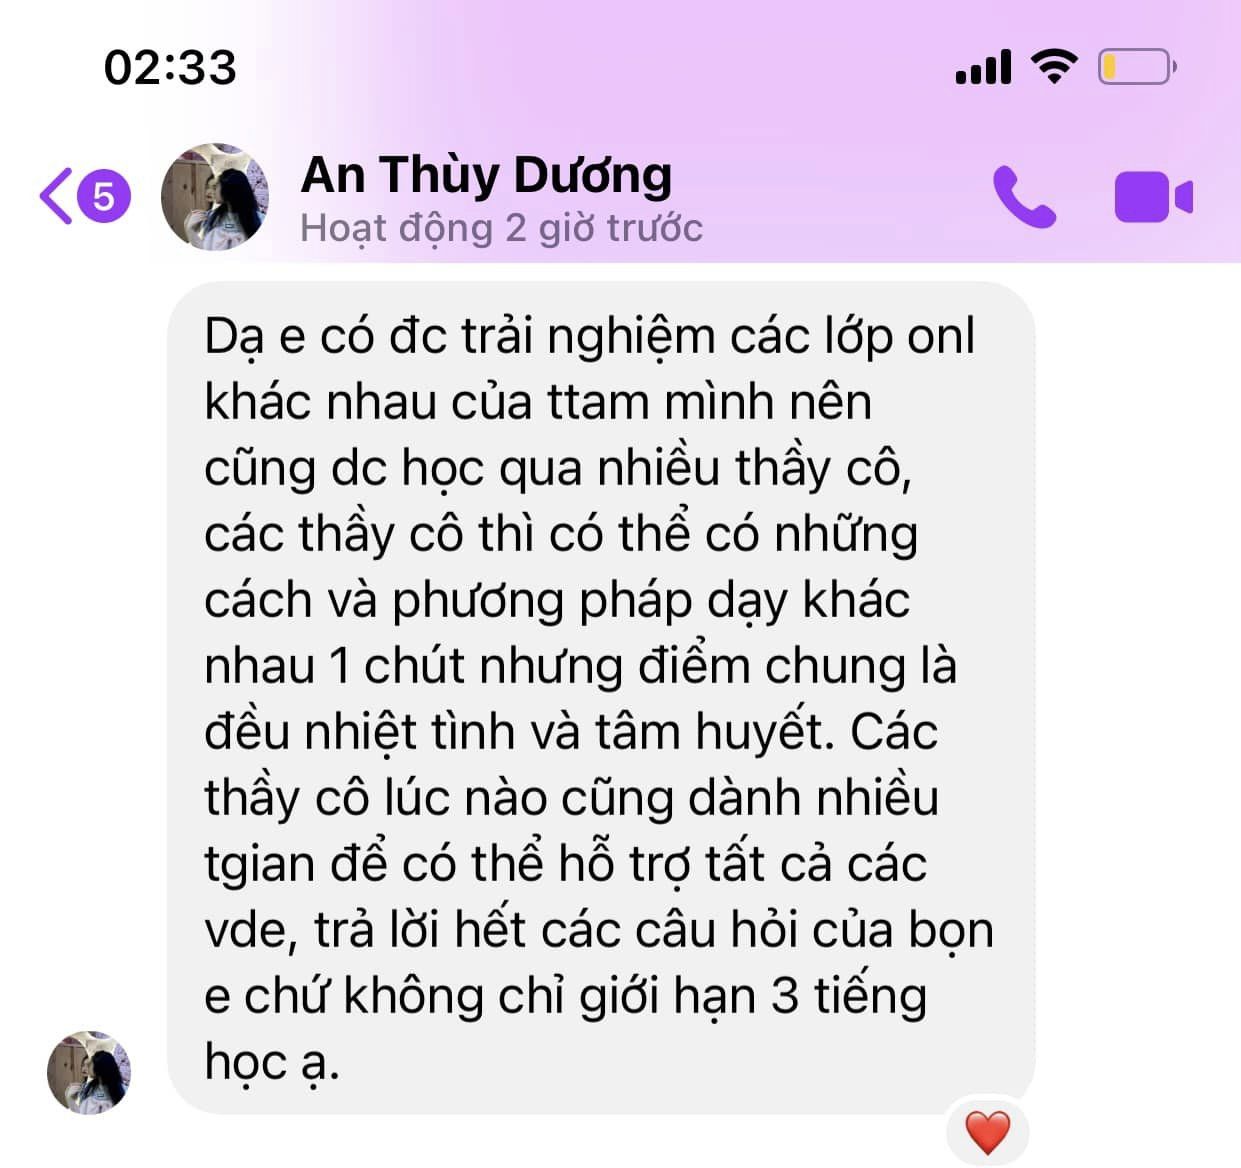Open the An Thùy Dương contact name
The width and height of the screenshot is (1241, 1168).
pyautogui.click(x=486, y=174)
